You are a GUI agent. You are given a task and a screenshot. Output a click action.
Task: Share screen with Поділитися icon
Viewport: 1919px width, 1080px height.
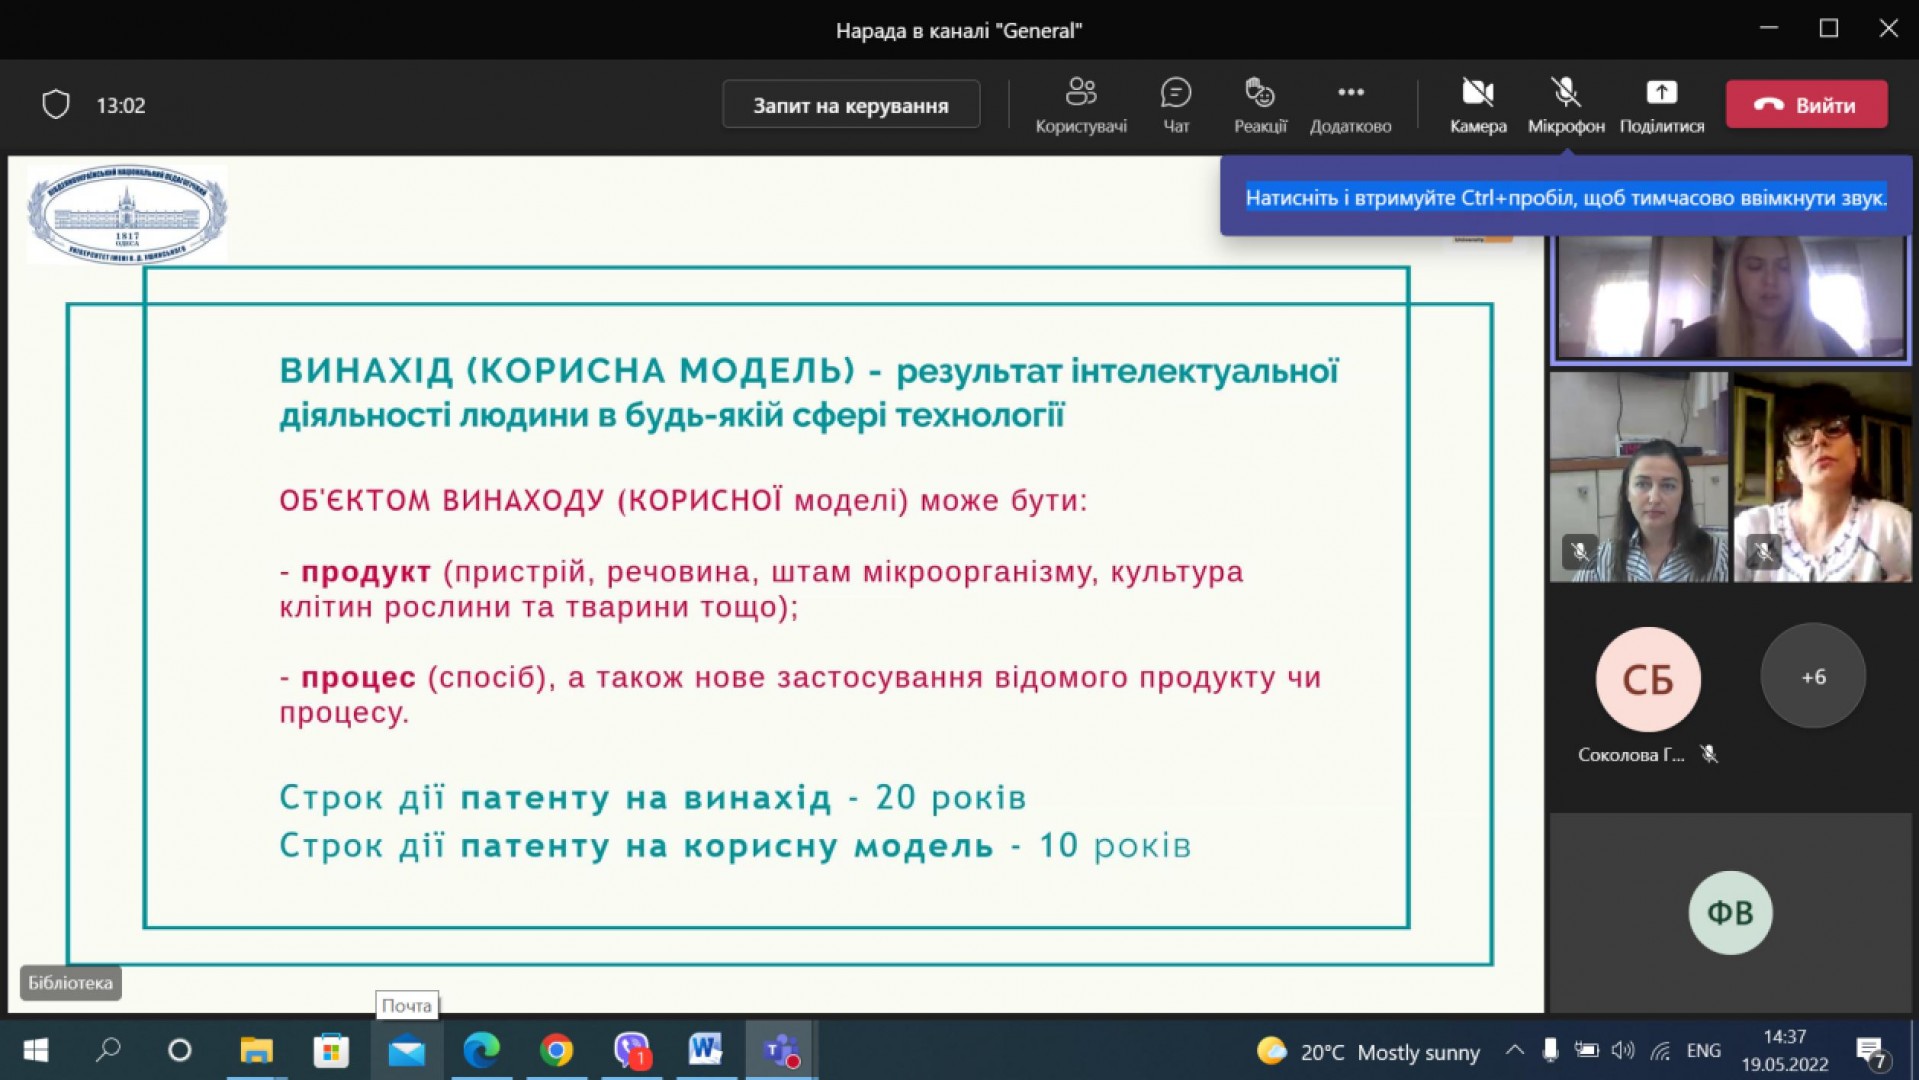click(x=1661, y=104)
